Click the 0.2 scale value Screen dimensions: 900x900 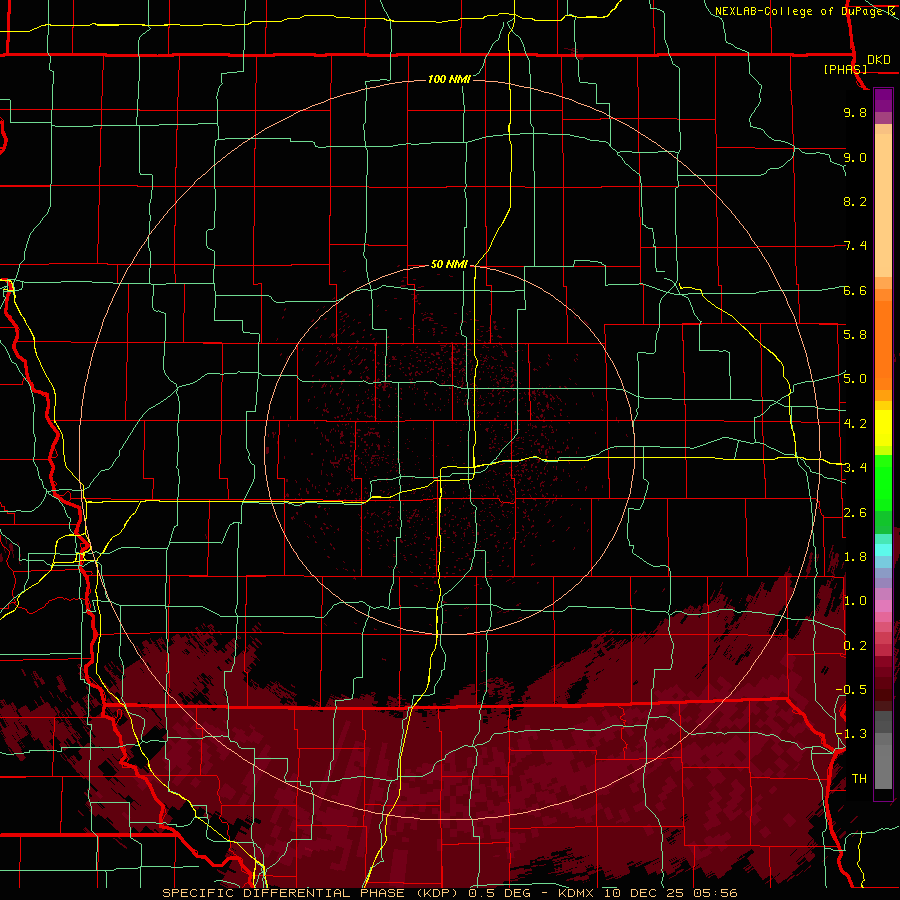point(855,645)
